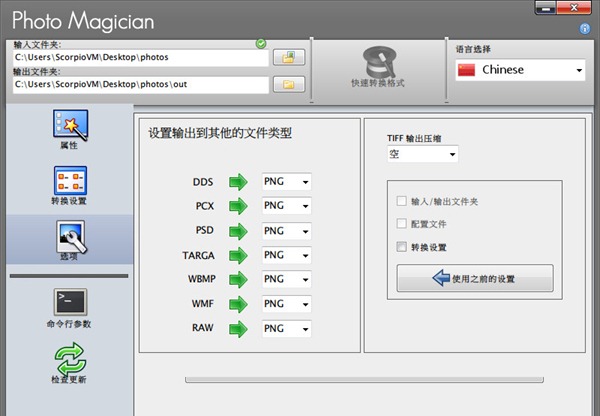Click the TARGA format label
Image resolution: width=600 pixels, height=416 pixels.
coord(198,255)
